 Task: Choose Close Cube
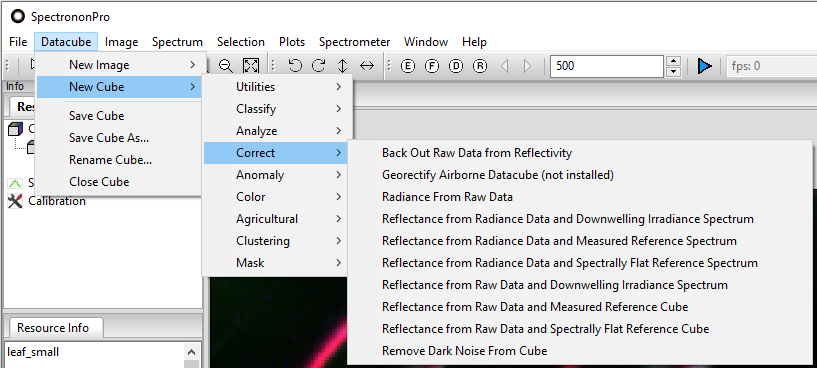tap(118, 181)
